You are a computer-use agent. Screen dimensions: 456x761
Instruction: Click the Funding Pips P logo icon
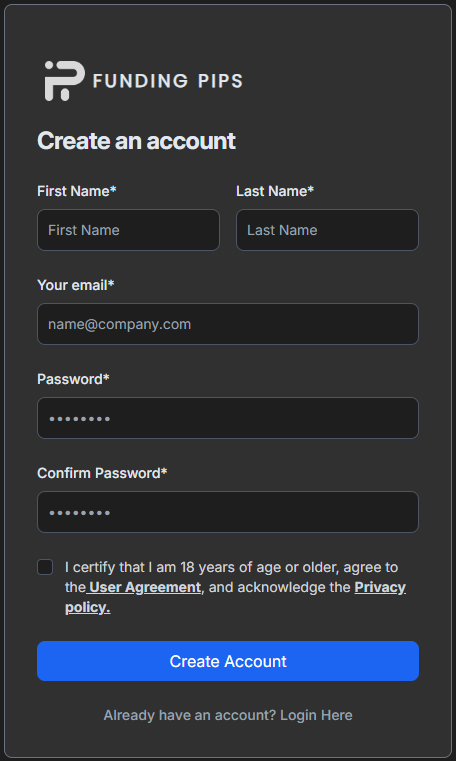coord(65,81)
